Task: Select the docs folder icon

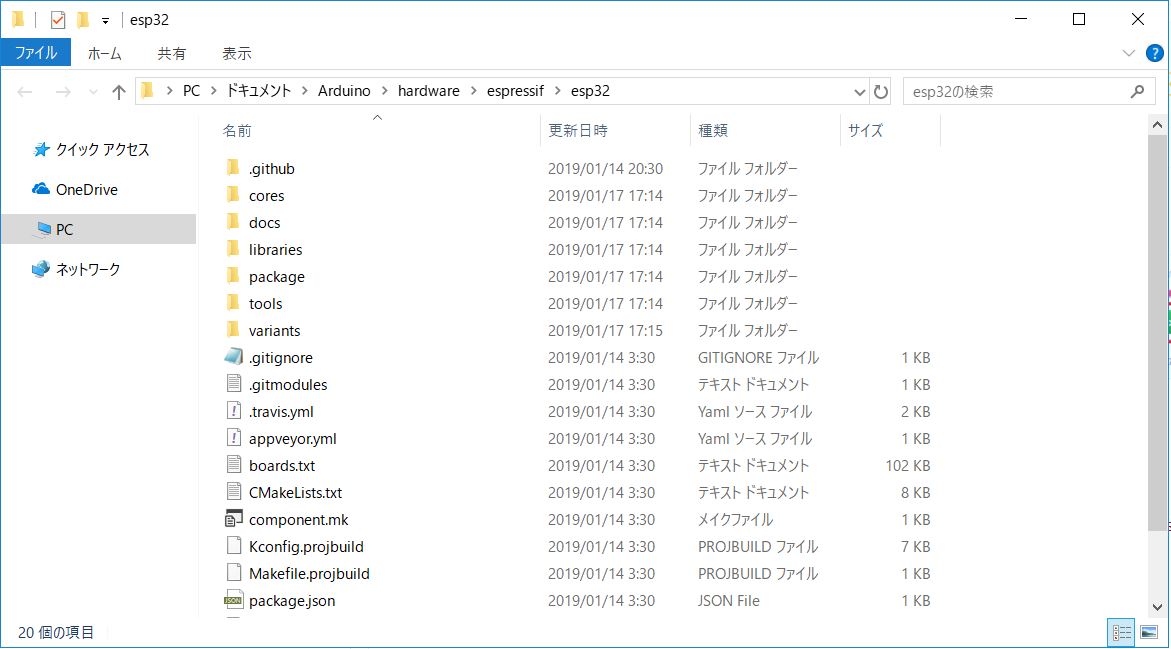Action: tap(233, 221)
